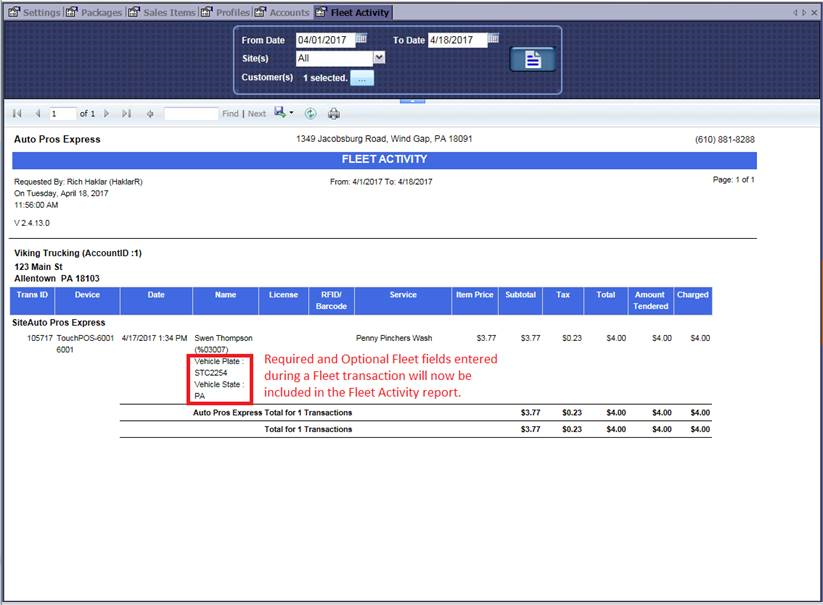
Task: Expand the Site(s) dropdown
Action: pos(379,58)
